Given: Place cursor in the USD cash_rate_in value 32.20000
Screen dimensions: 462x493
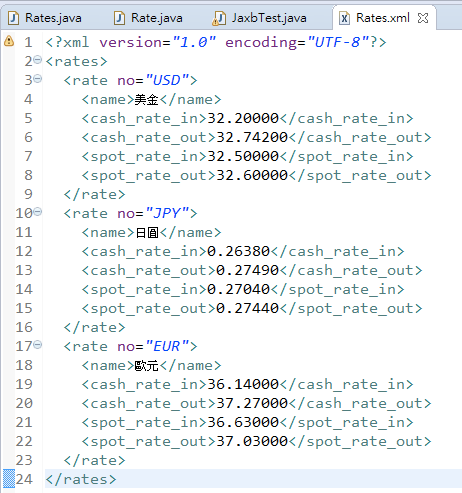Looking at the screenshot, I should click(243, 118).
